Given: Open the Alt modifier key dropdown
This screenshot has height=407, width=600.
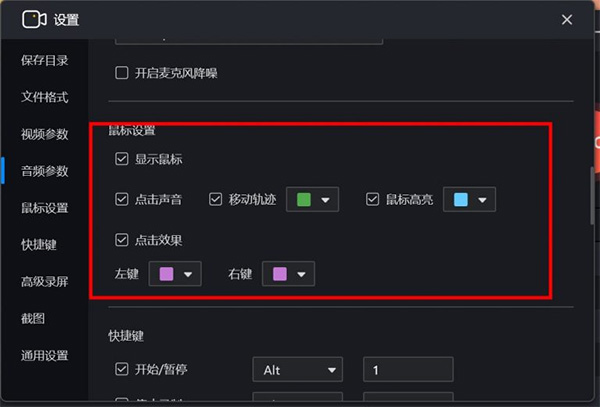Looking at the screenshot, I should point(297,370).
